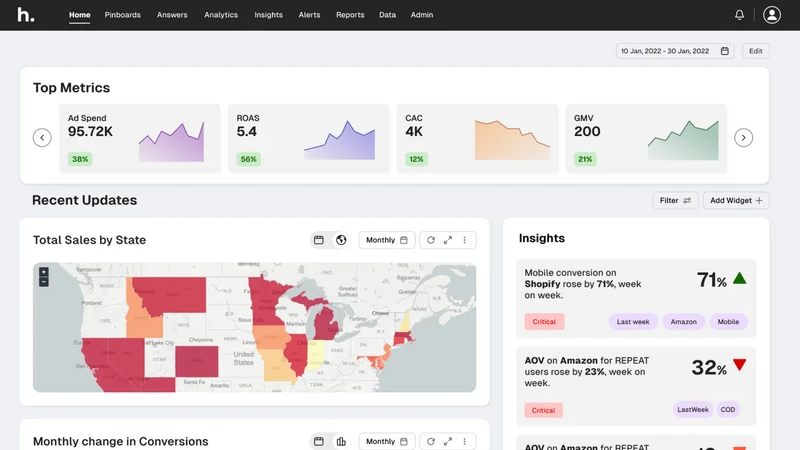Select the GMV metric card

point(645,138)
